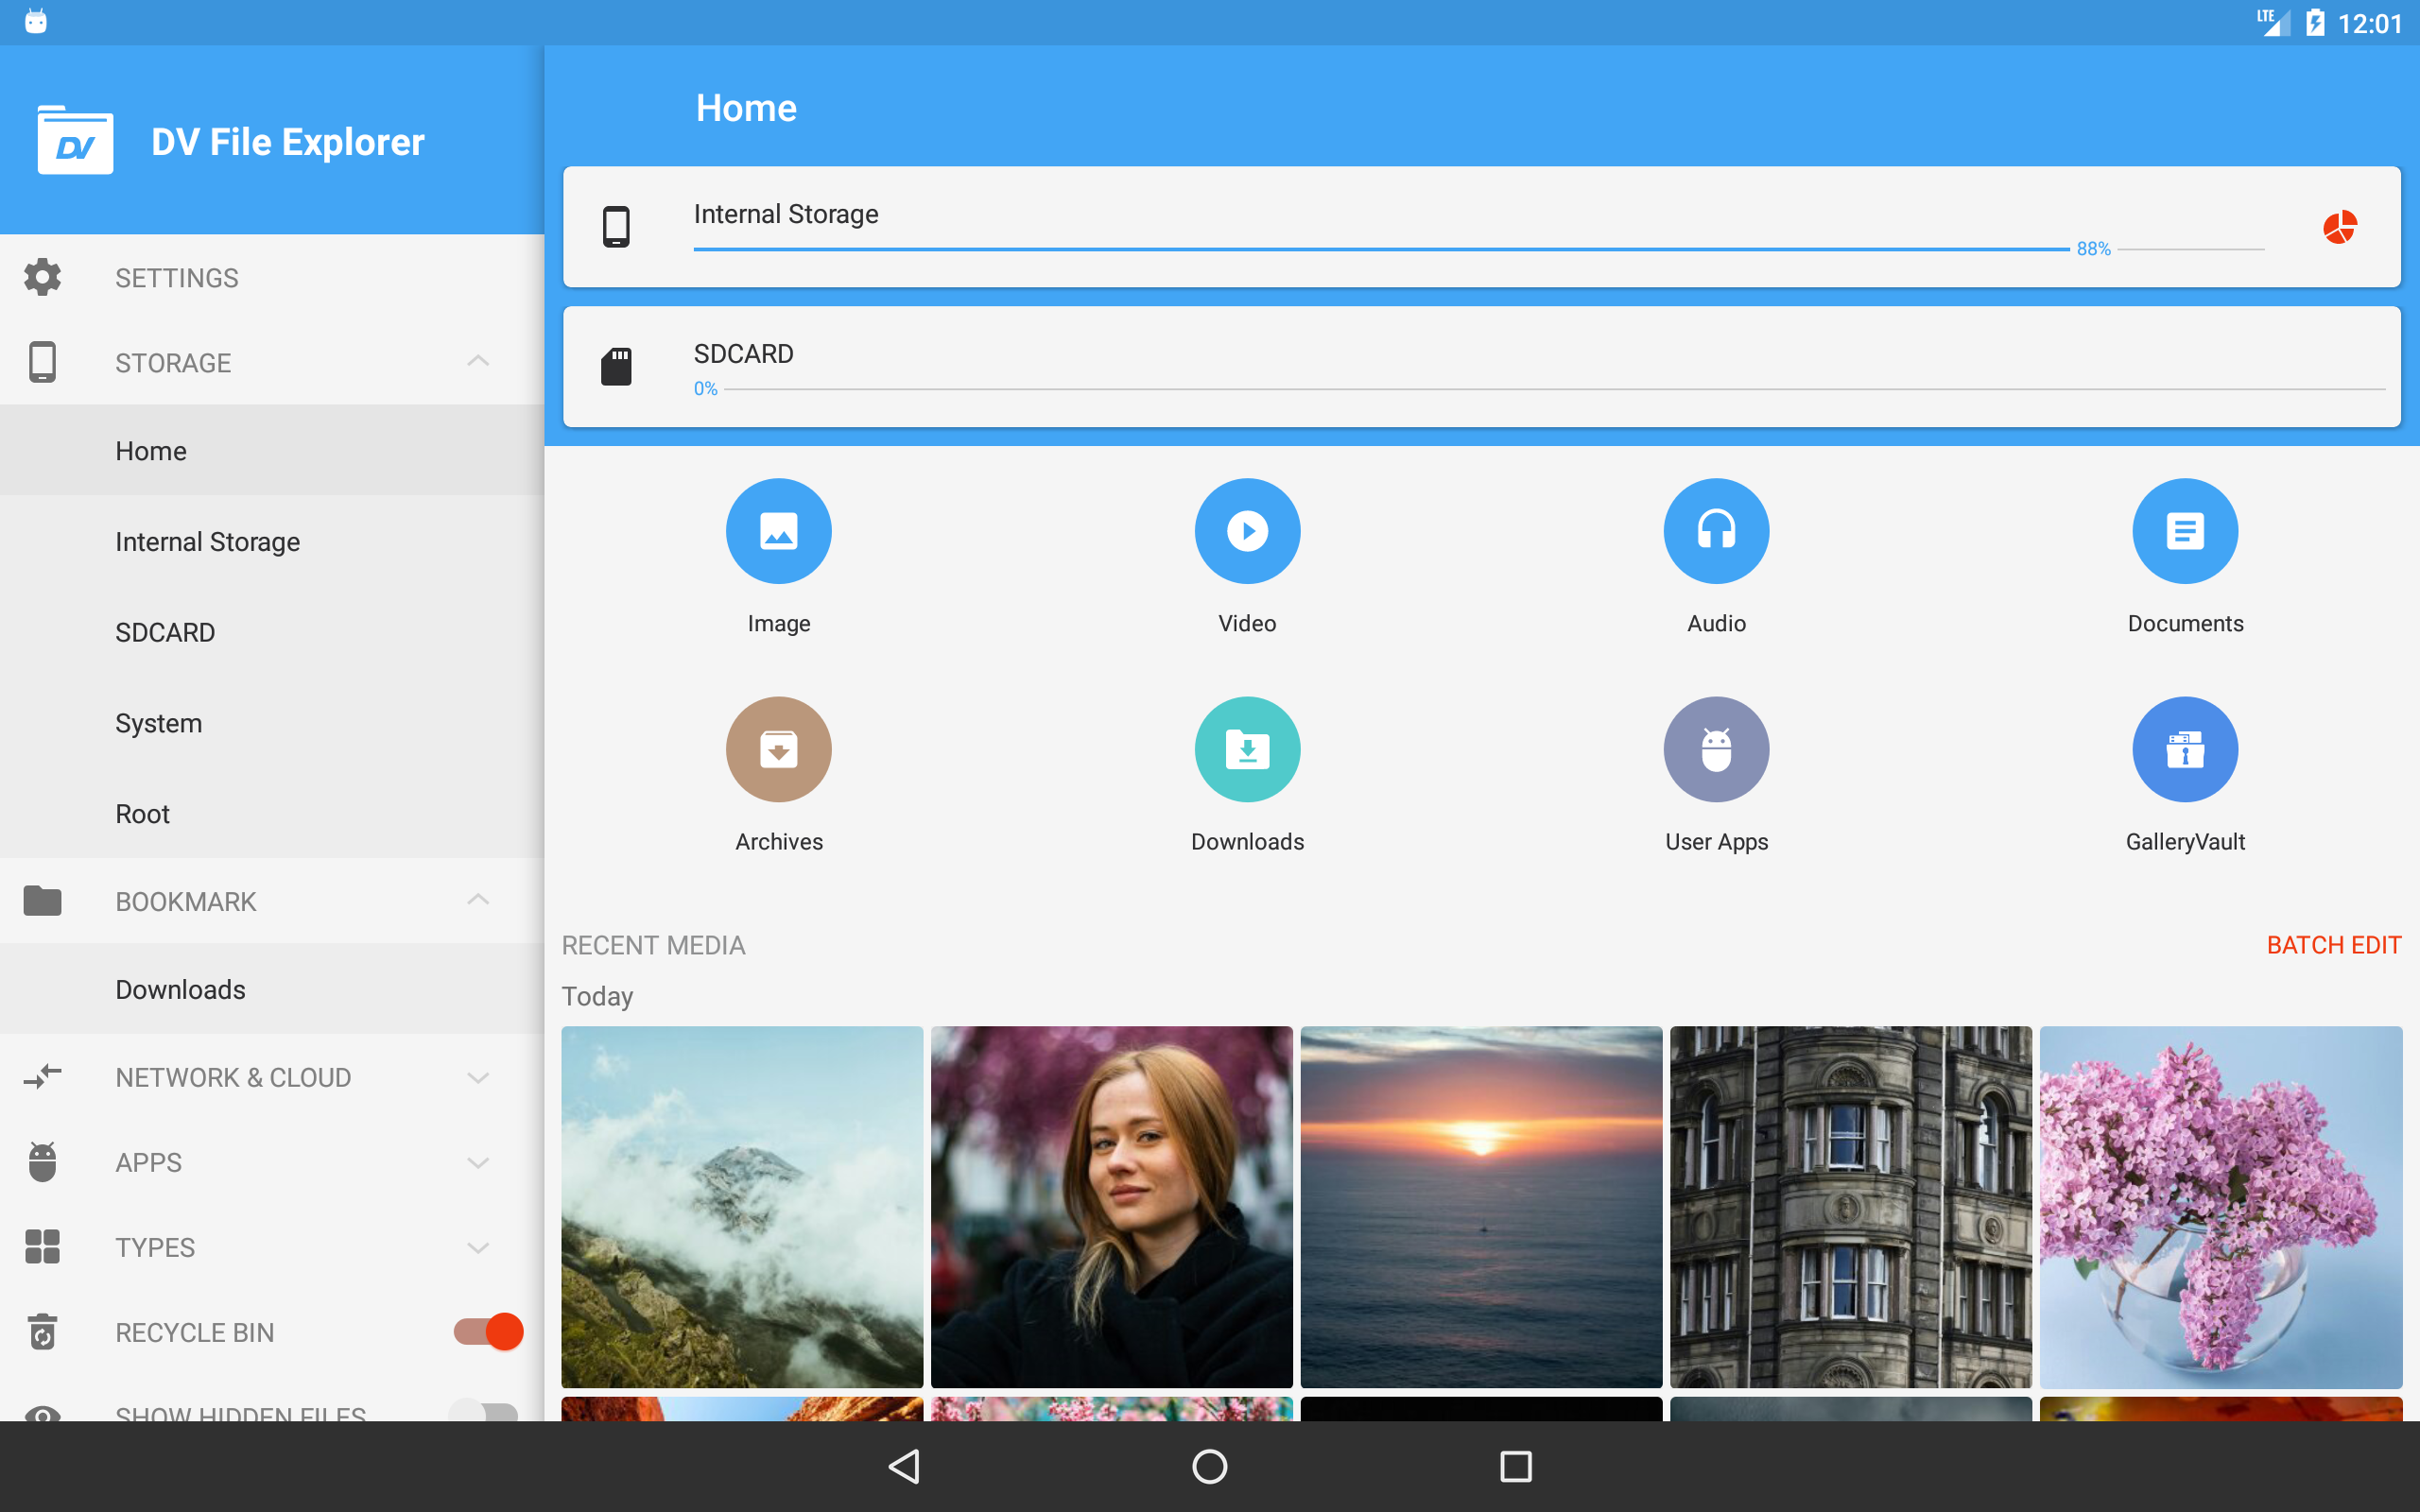The image size is (2420, 1512).
Task: Click the Storage phone icon in sidebar
Action: pos(42,362)
